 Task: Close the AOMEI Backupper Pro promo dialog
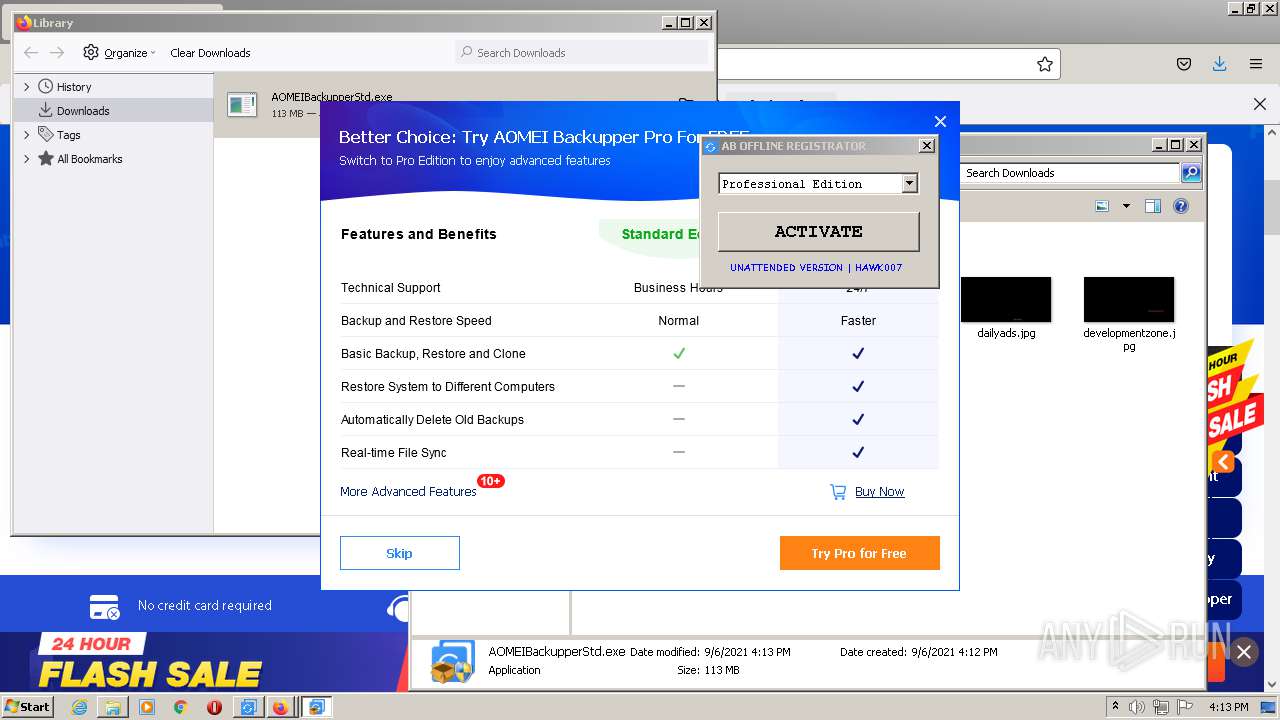point(940,121)
